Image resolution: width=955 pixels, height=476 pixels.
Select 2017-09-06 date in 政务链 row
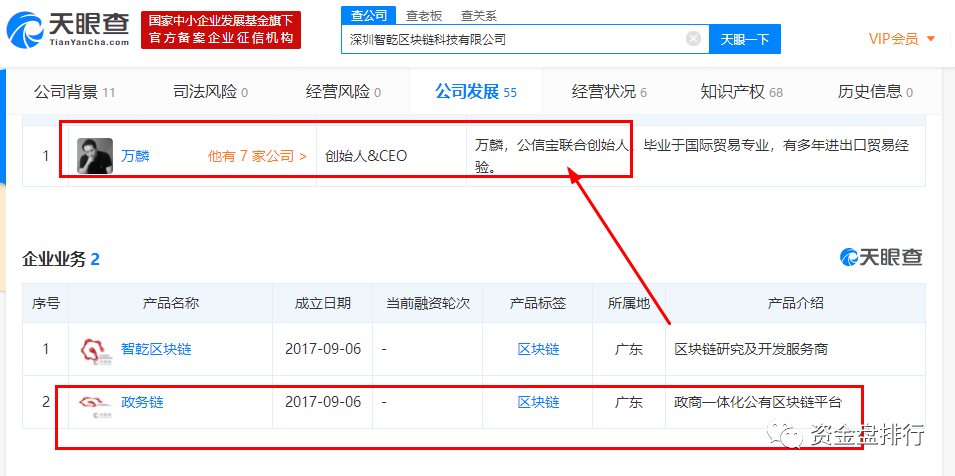pyautogui.click(x=323, y=402)
